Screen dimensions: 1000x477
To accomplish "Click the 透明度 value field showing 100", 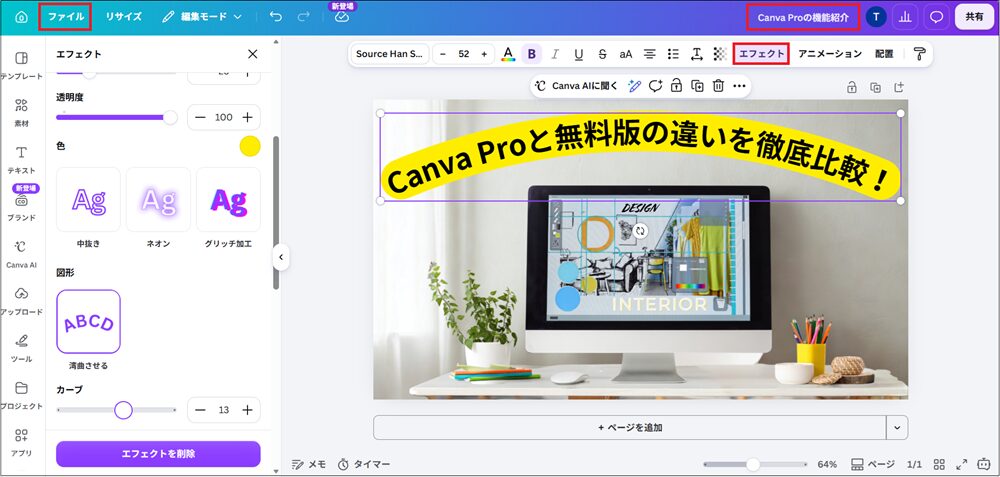I will (x=224, y=117).
